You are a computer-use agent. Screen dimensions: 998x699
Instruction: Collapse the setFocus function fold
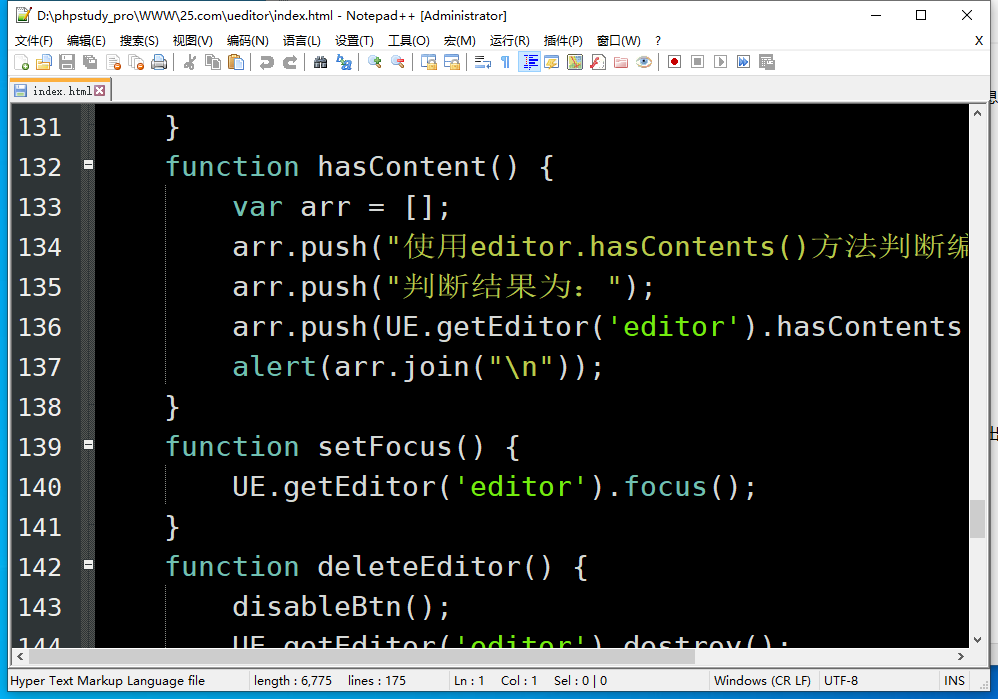[87, 446]
